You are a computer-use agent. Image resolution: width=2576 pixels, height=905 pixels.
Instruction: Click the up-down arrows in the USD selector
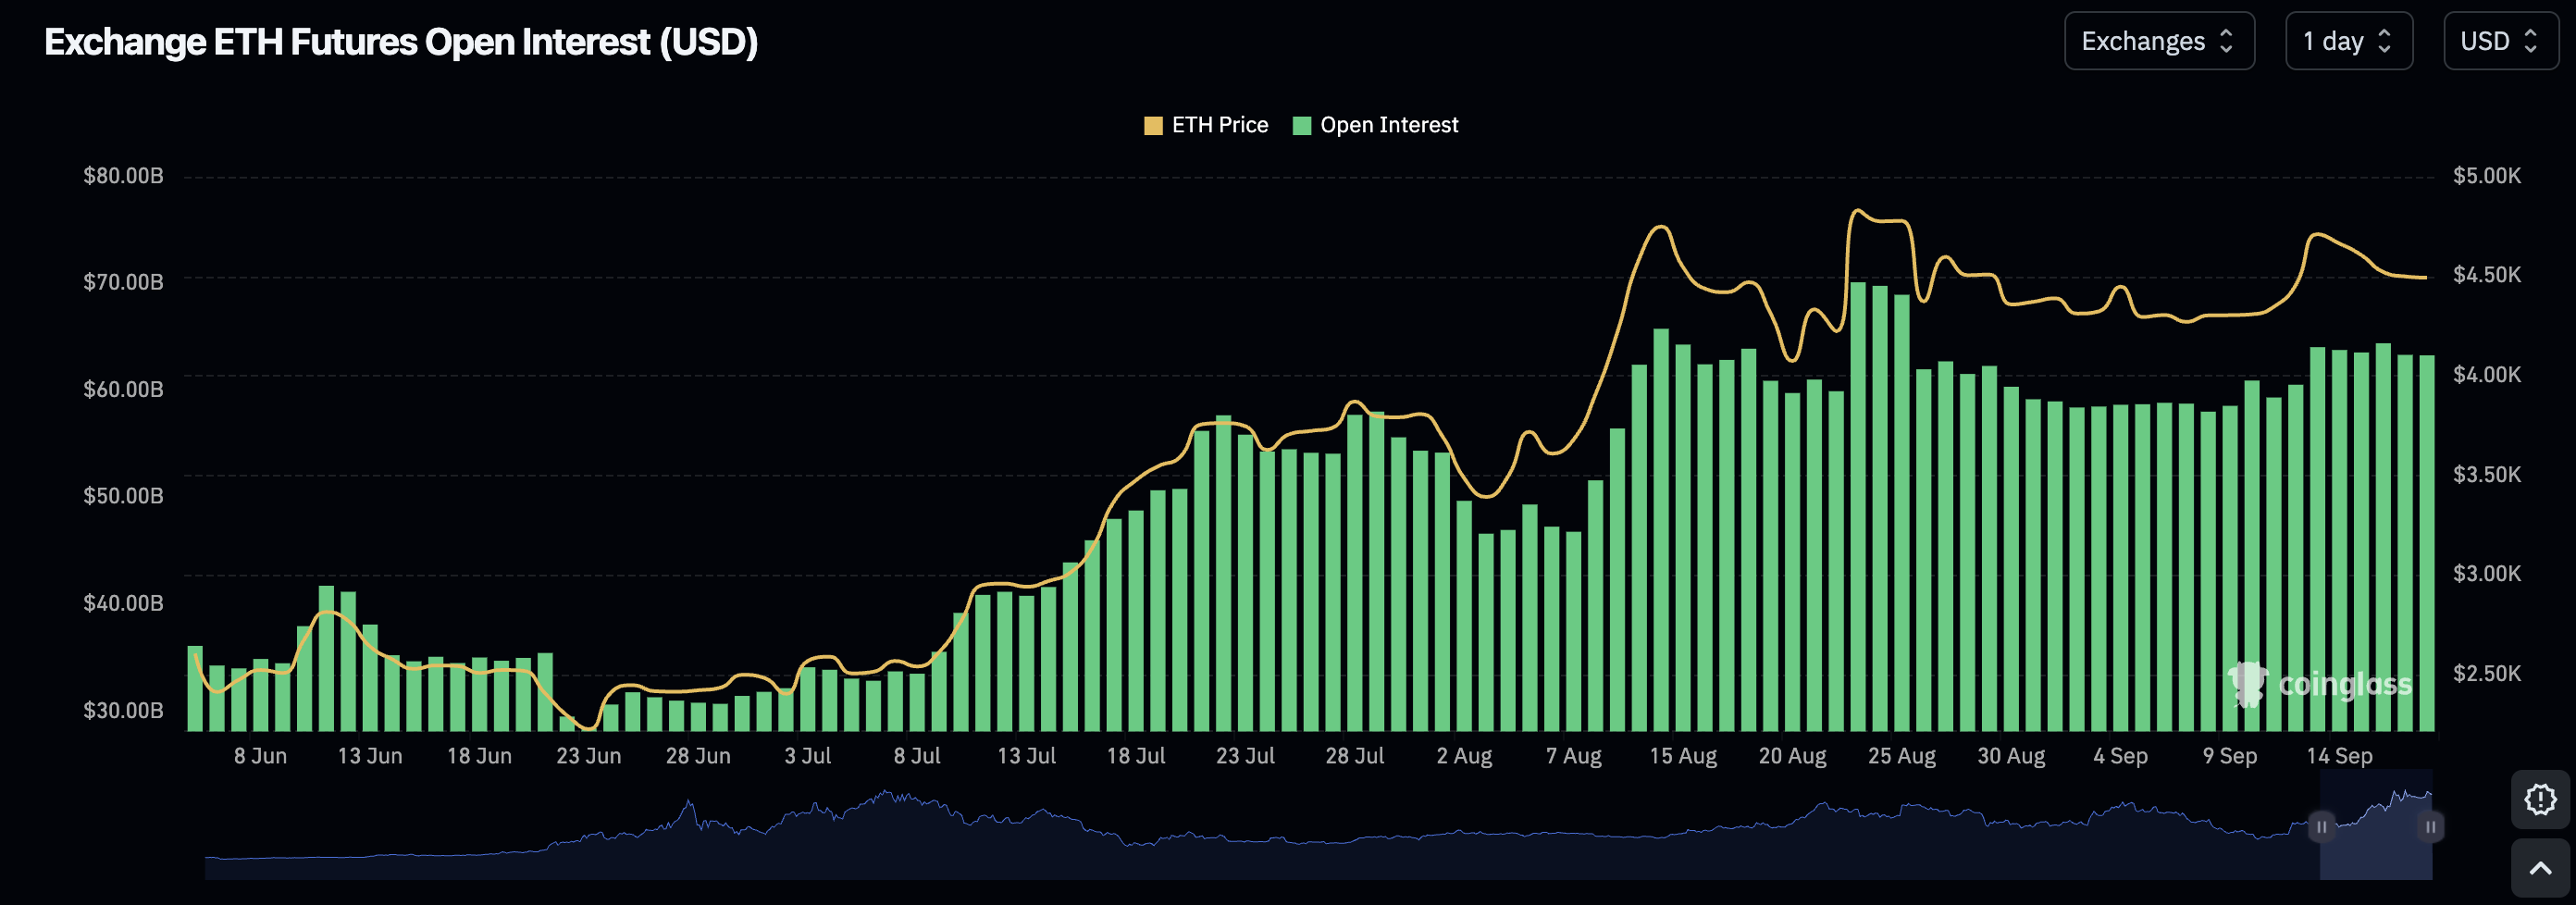(2530, 41)
